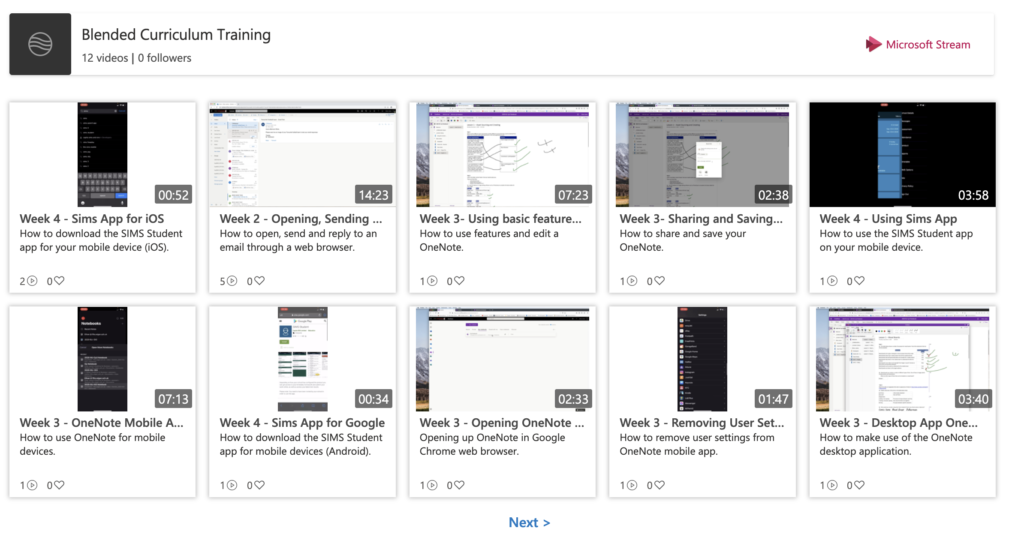Click the title Week 3 - Removing User Set...
This screenshot has height=540, width=1024.
701,422
